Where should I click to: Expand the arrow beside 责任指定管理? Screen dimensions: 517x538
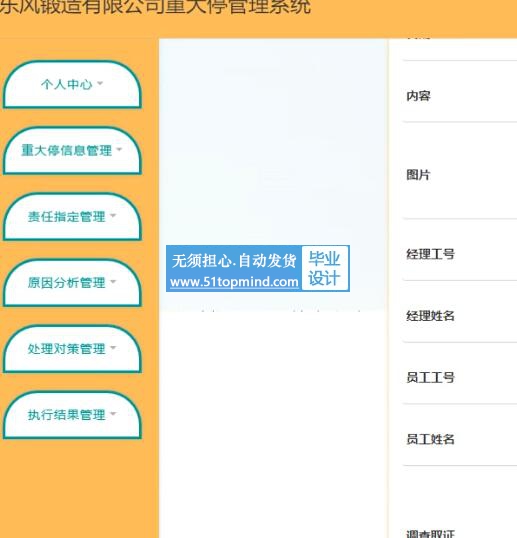pyautogui.click(x=113, y=216)
